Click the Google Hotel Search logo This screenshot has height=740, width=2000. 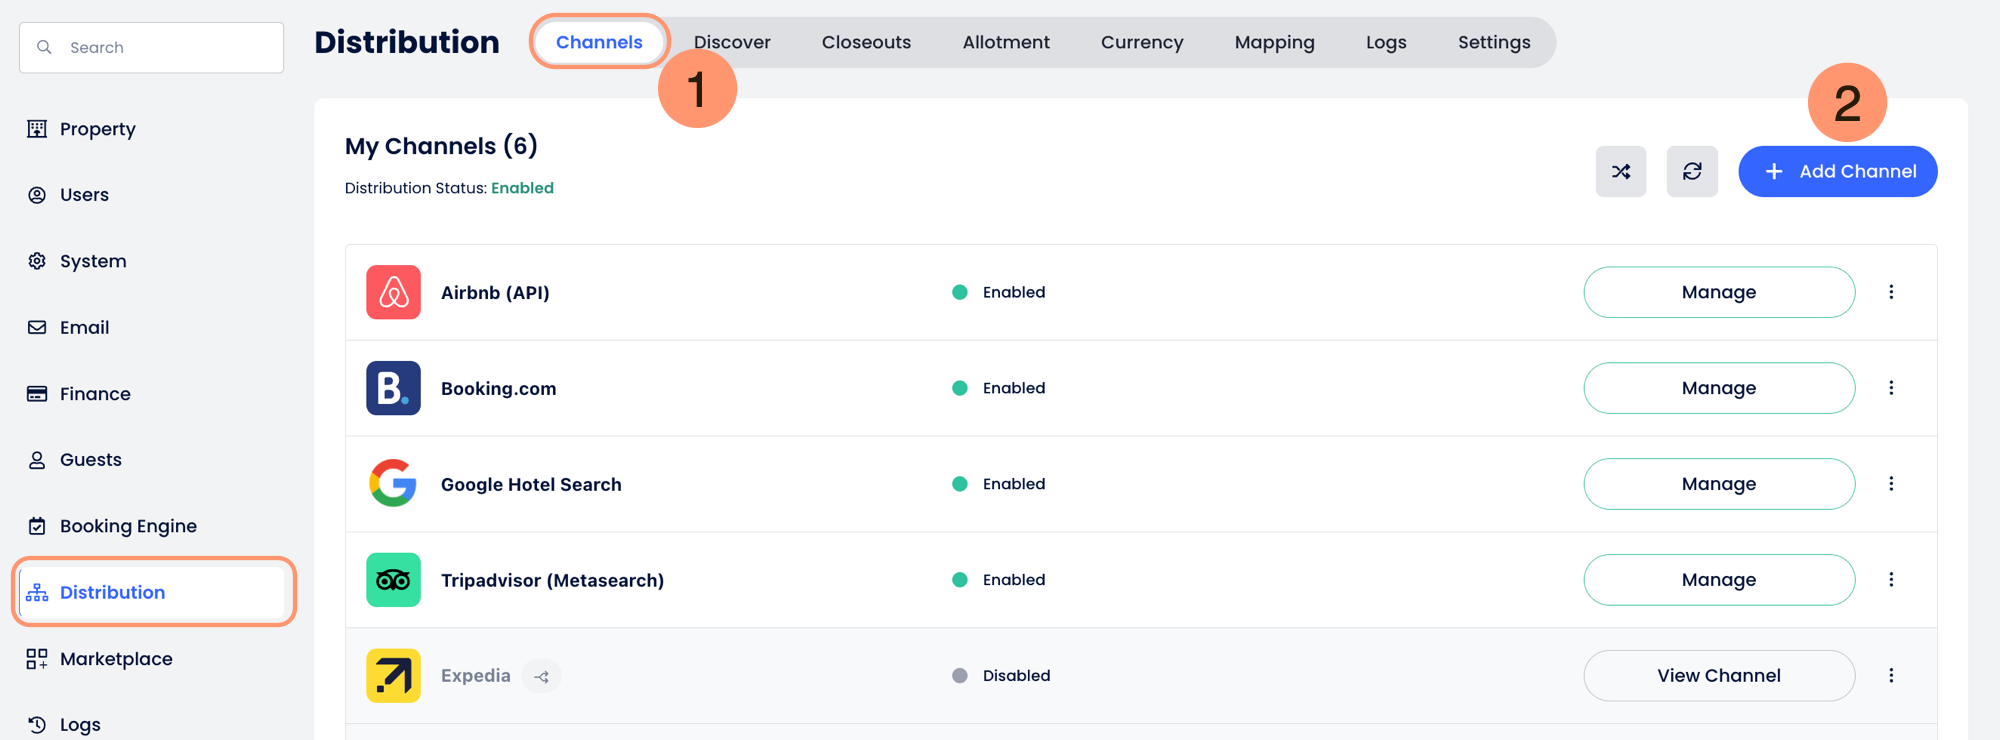[393, 484]
